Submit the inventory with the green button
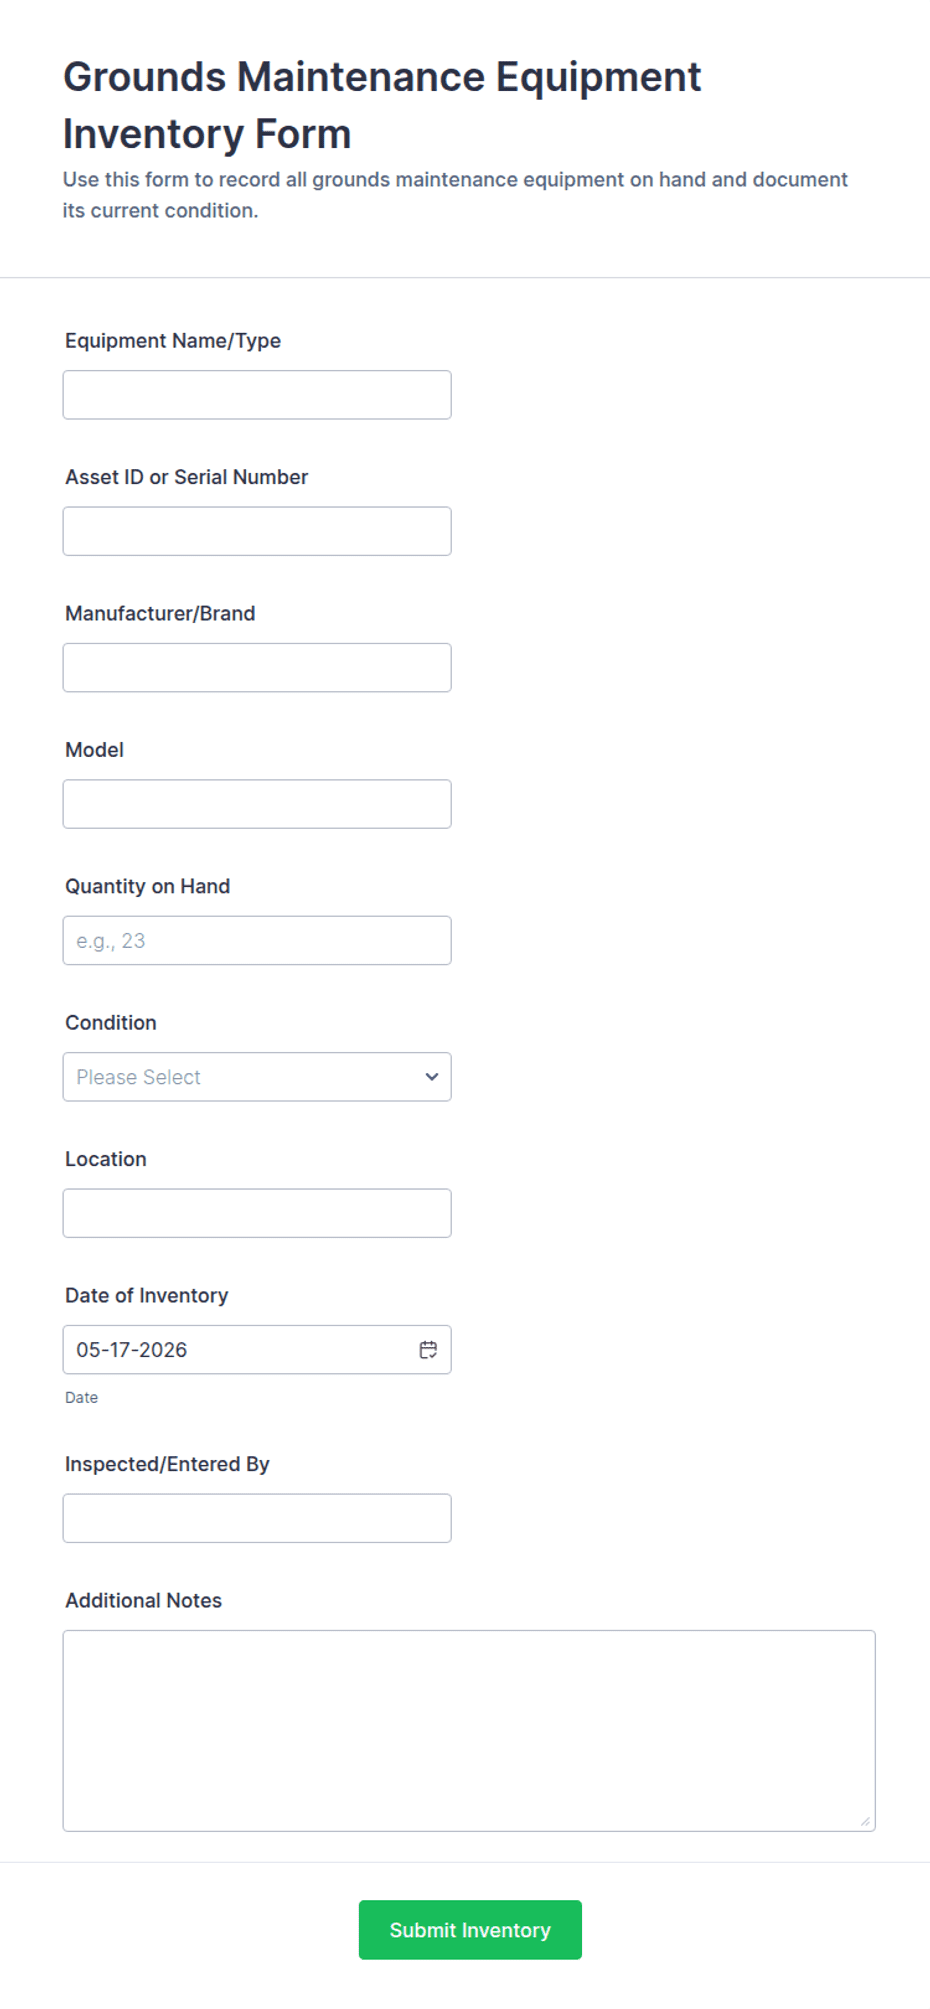 [470, 1930]
